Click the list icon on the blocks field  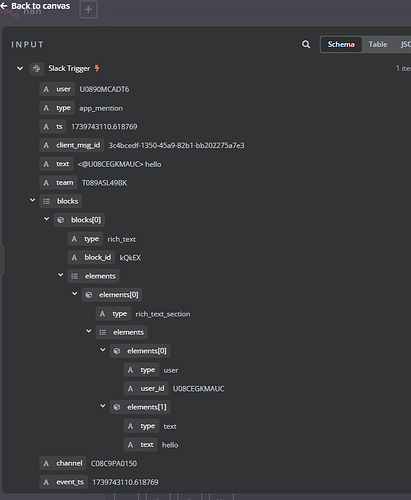[46, 201]
